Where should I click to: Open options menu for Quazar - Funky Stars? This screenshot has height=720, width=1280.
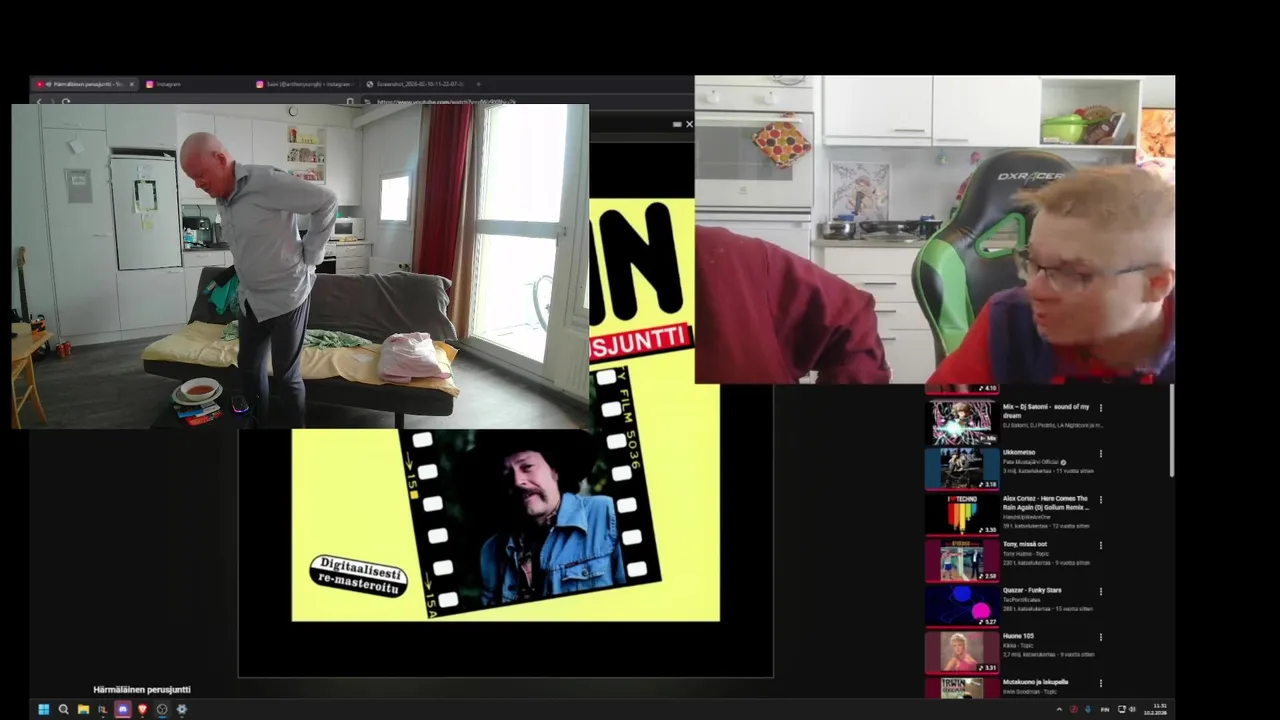coord(1101,591)
